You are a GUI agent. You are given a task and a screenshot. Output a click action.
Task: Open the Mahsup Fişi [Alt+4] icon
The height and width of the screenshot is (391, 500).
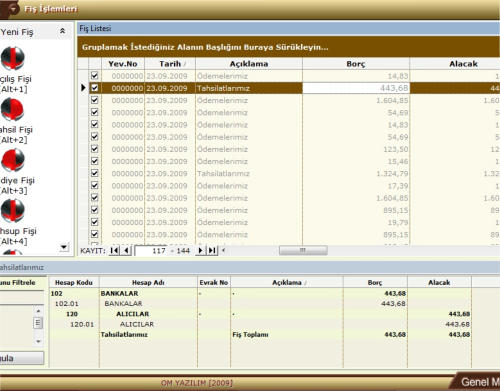[13, 211]
